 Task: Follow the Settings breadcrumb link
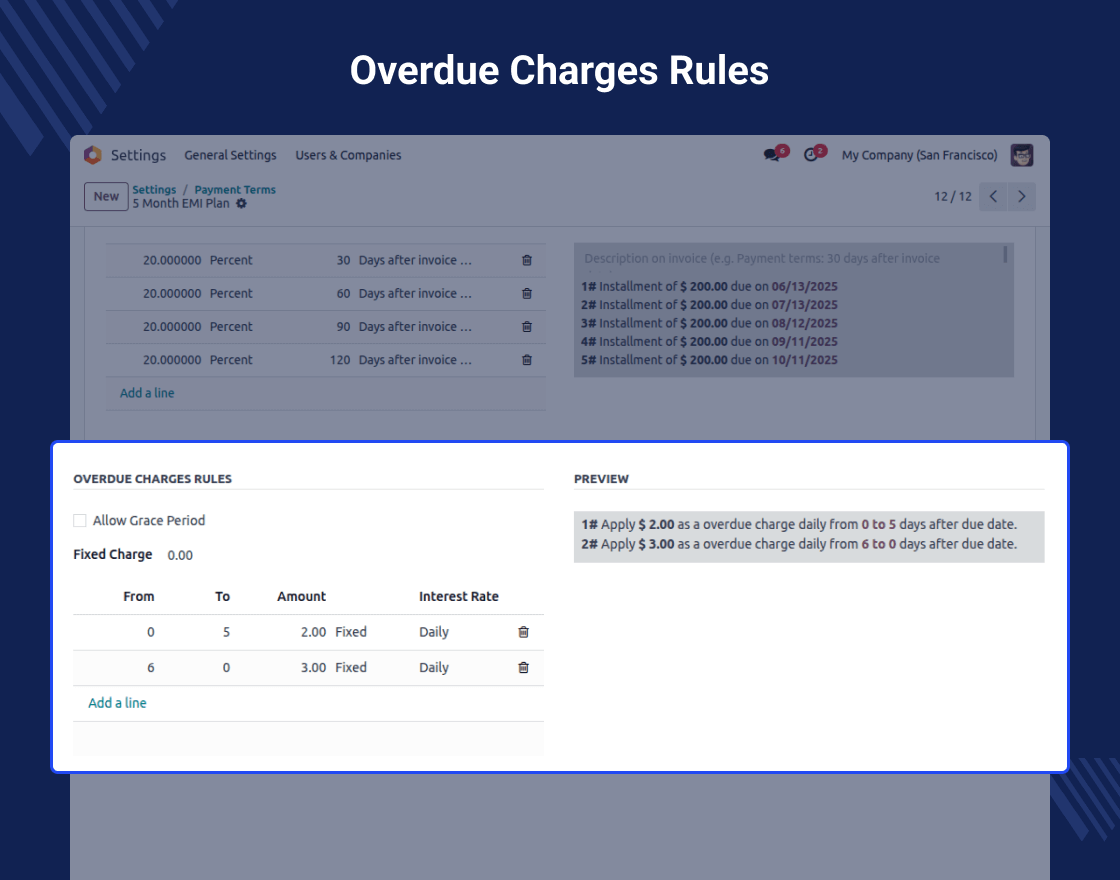(154, 189)
